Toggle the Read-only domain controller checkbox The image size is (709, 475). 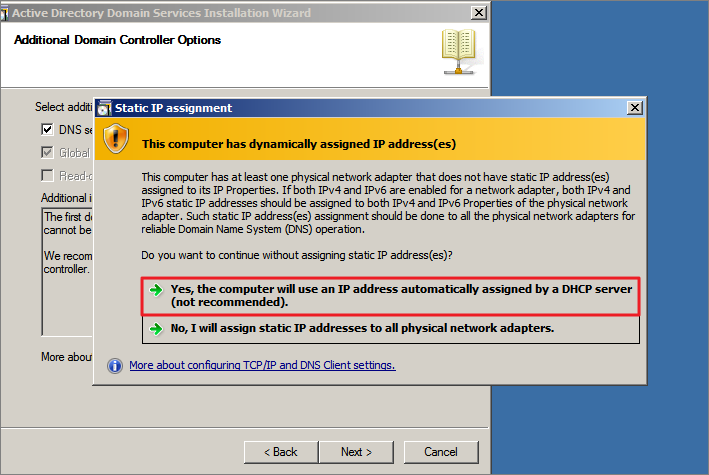[x=47, y=175]
